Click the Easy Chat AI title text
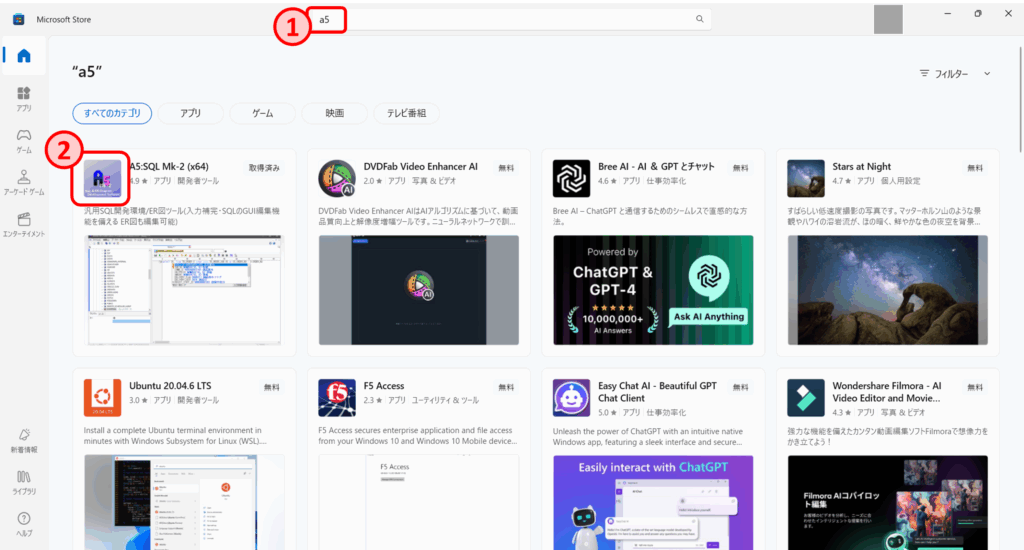1024x550 pixels. point(657,392)
